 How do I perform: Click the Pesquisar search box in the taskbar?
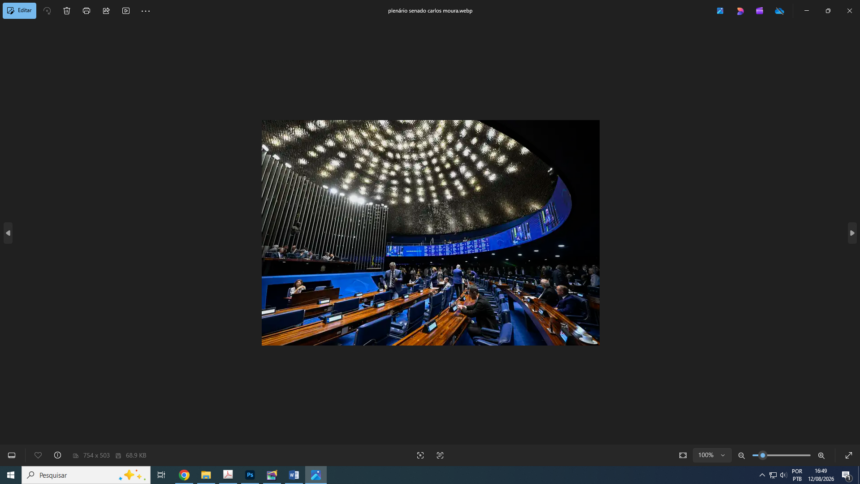[x=86, y=475]
